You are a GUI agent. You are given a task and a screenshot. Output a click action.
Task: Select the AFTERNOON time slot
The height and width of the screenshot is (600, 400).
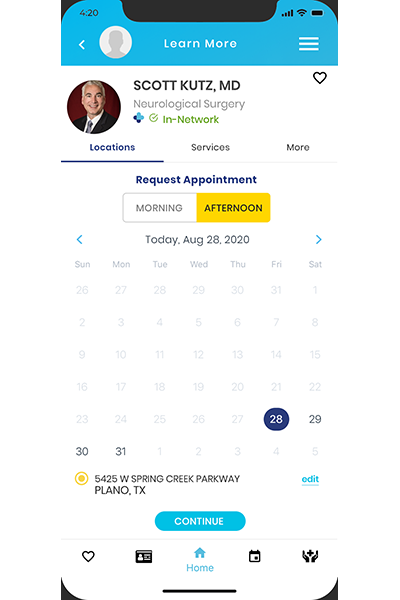(233, 208)
